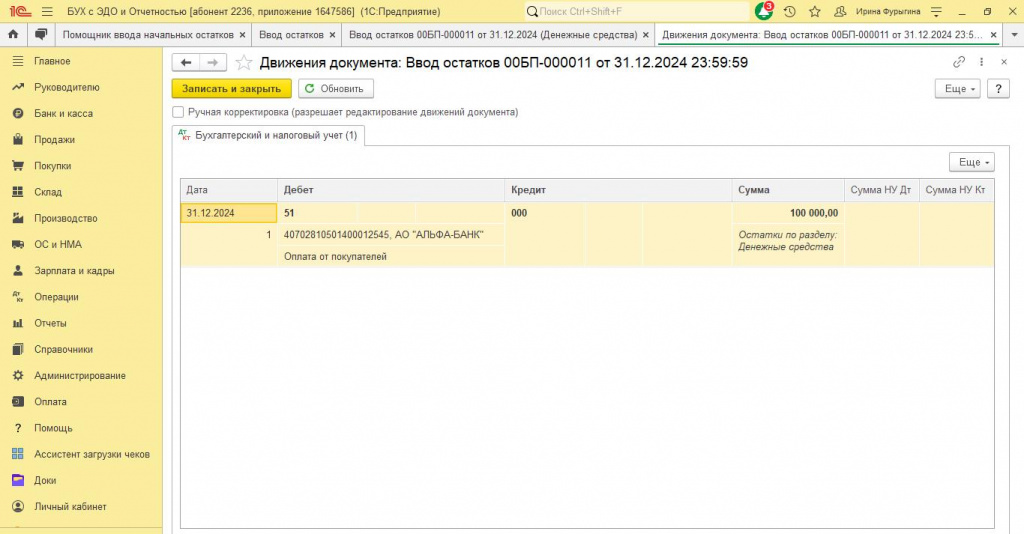Close the Денежные средства document tab

(x=646, y=35)
